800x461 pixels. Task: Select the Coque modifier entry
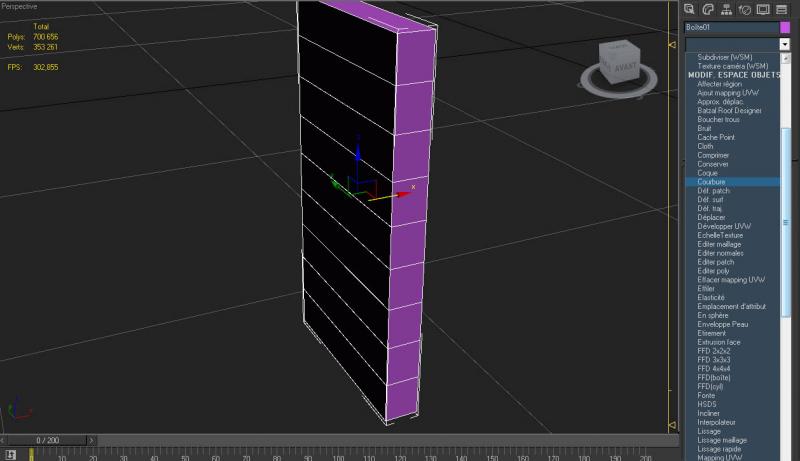[x=707, y=173]
